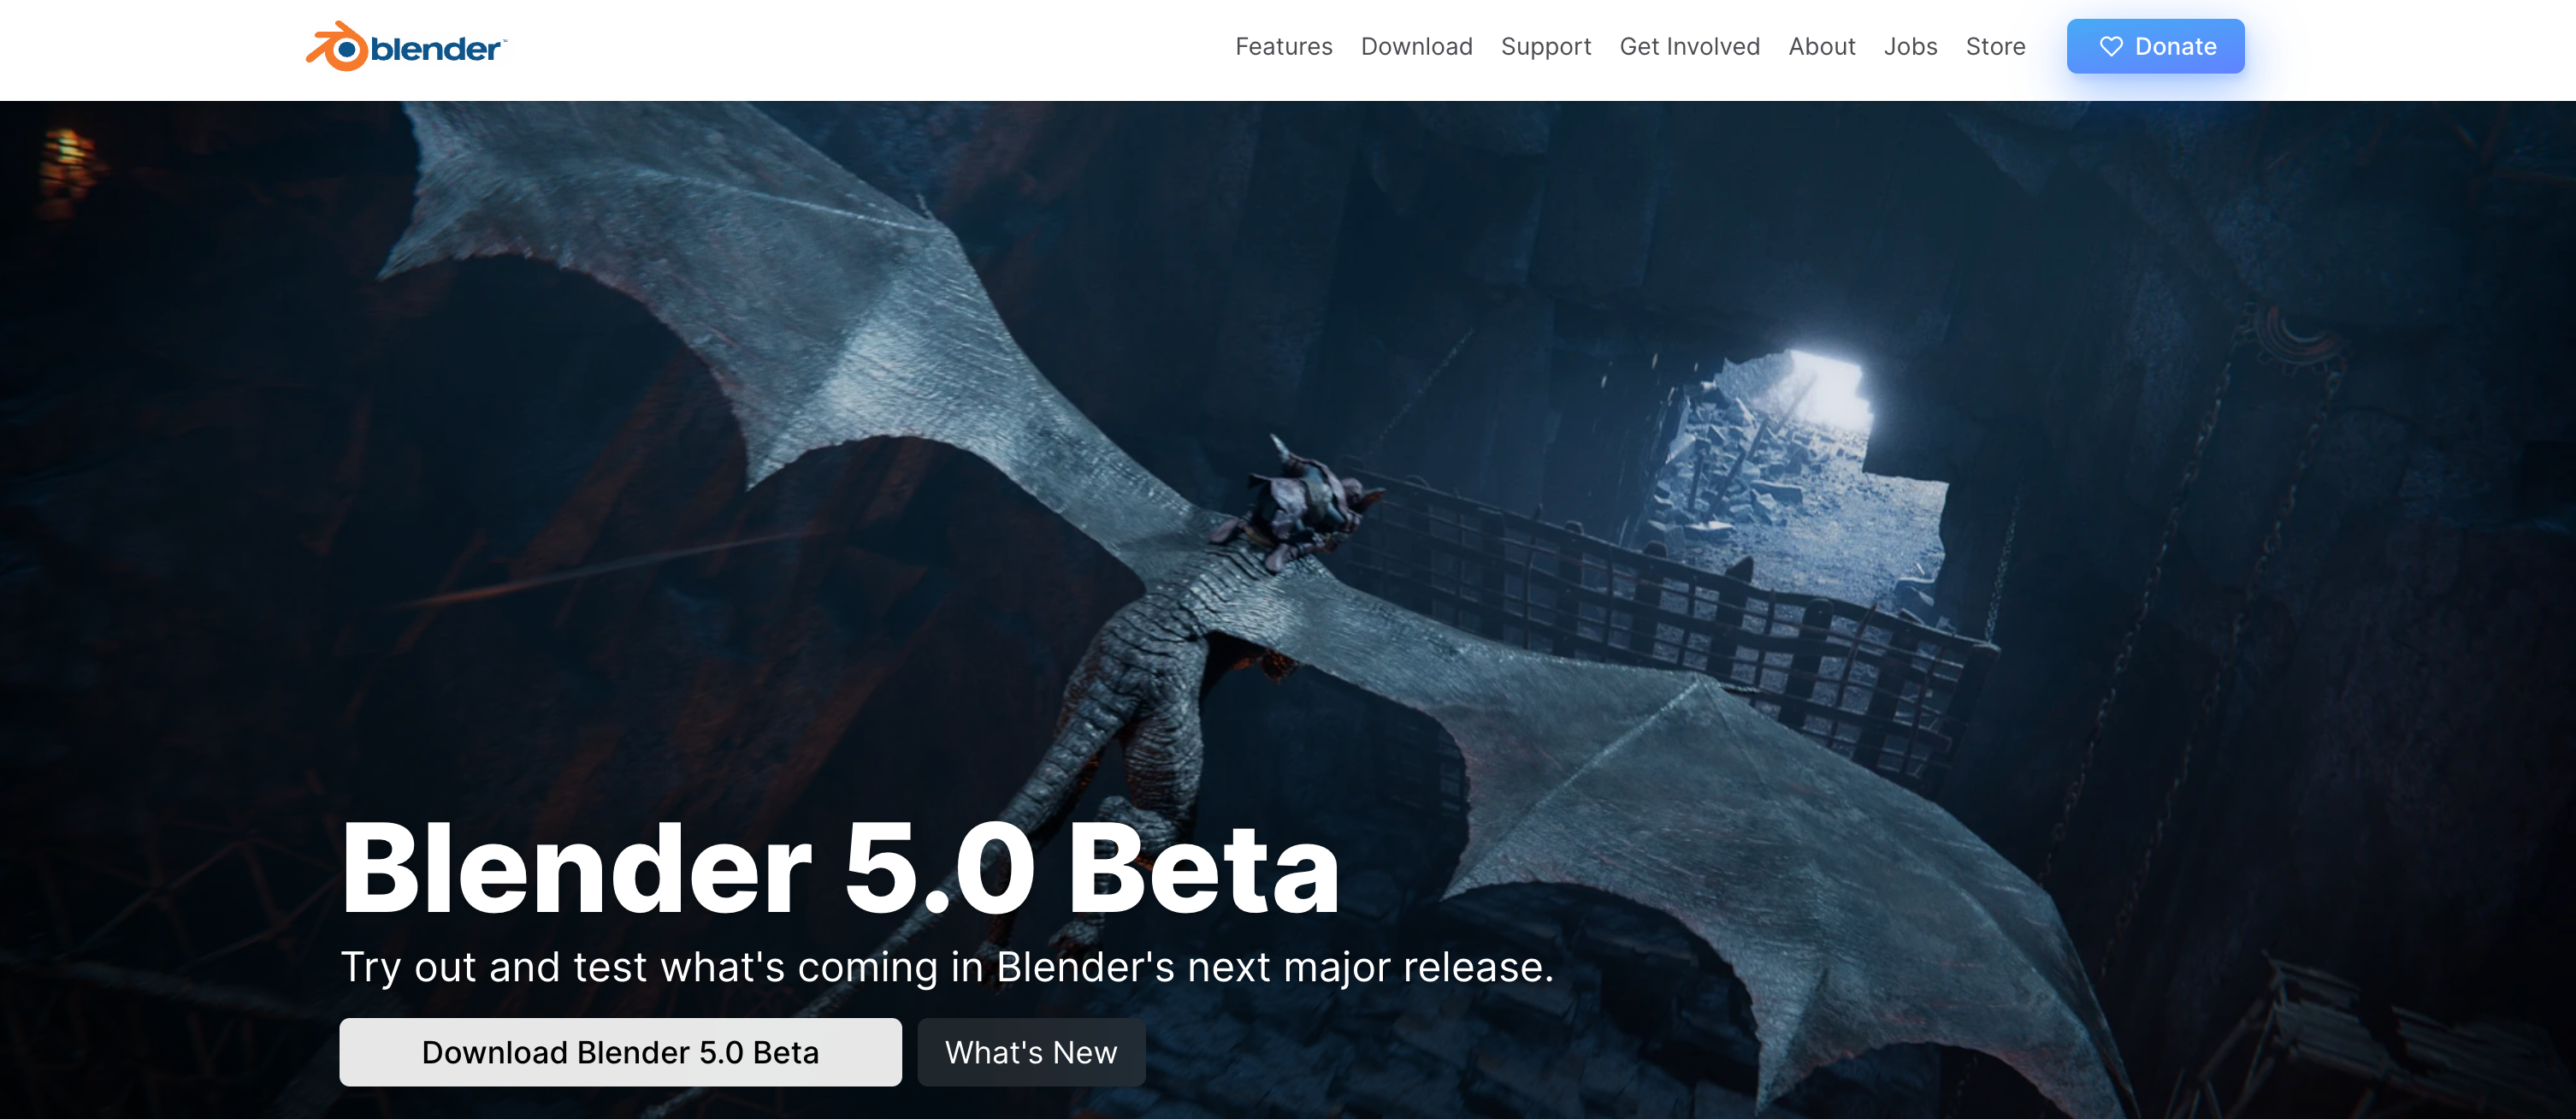Click the blender wordmark text in the header

[436, 49]
